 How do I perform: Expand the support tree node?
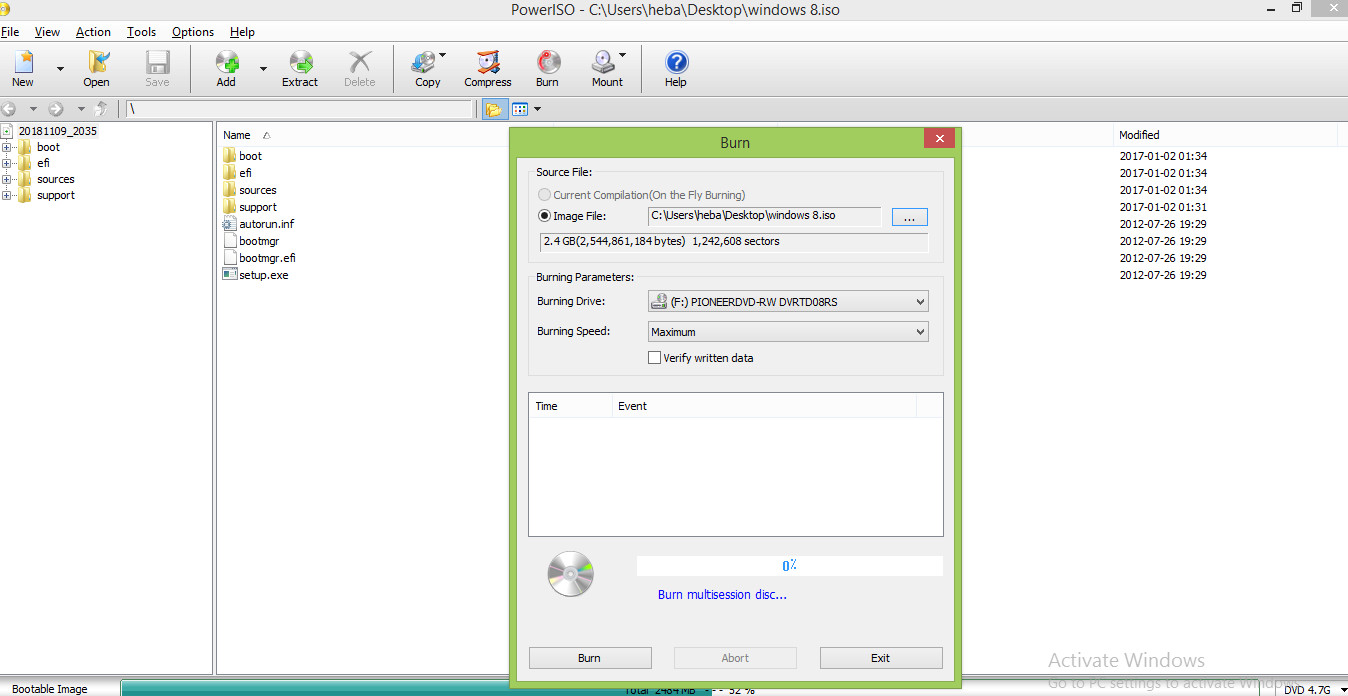point(7,195)
